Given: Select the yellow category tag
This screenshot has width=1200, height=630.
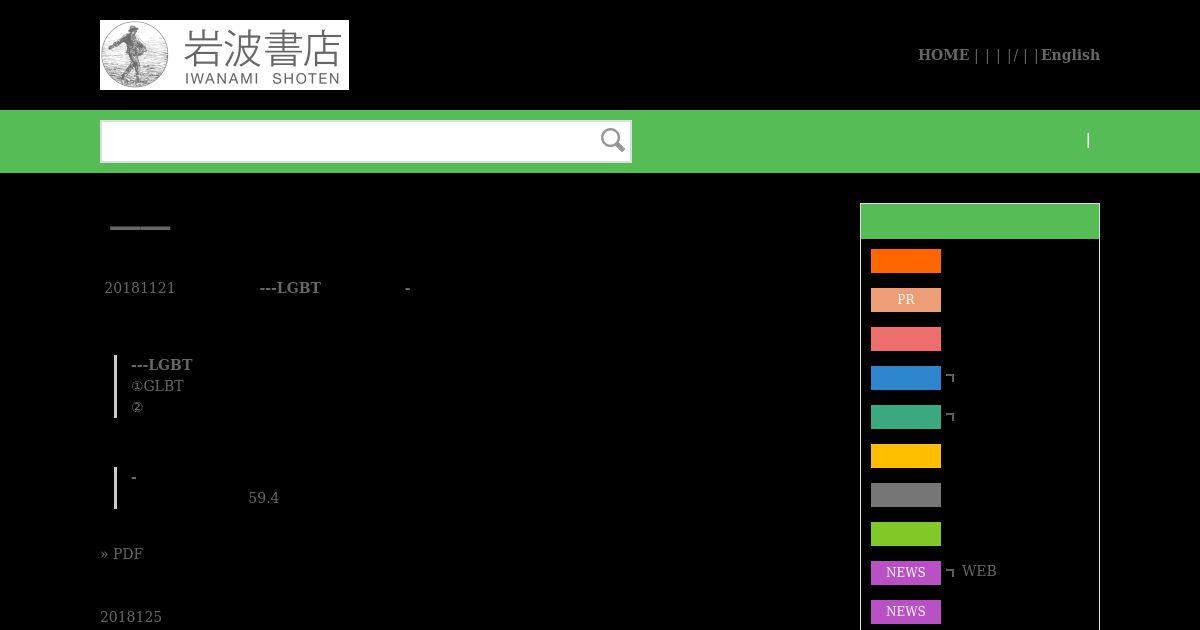Looking at the screenshot, I should [x=906, y=456].
